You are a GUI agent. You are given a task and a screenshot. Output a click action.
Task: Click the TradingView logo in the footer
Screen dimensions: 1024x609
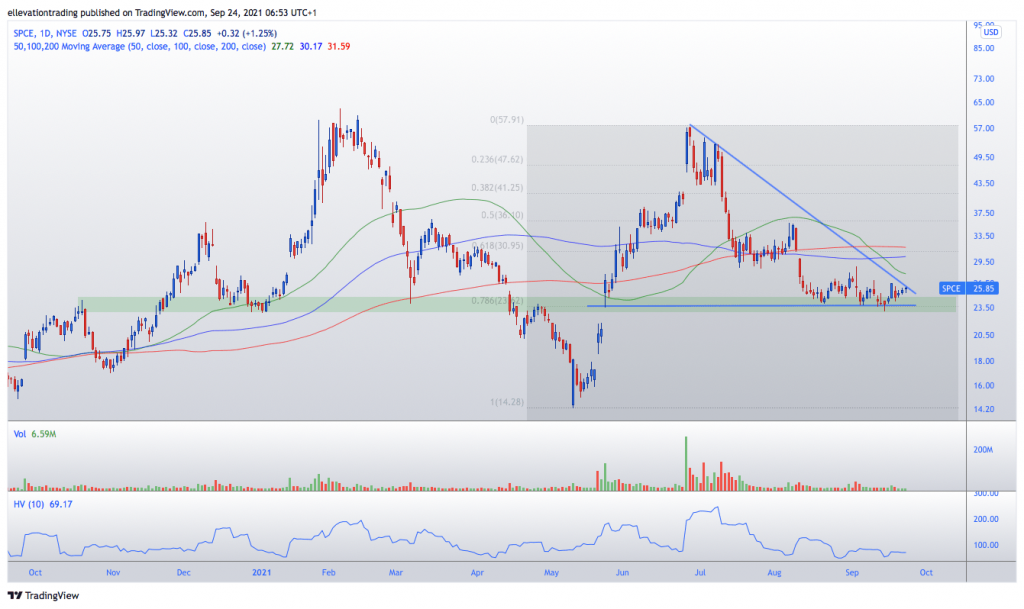[43, 595]
